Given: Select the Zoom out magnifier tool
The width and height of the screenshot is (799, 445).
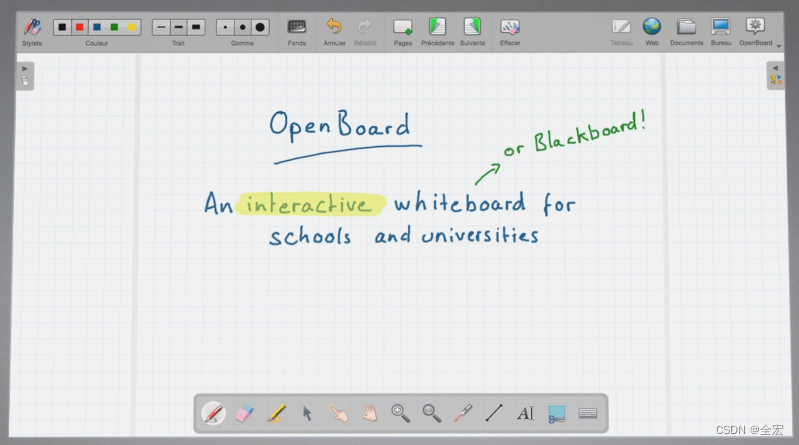Looking at the screenshot, I should click(x=432, y=413).
